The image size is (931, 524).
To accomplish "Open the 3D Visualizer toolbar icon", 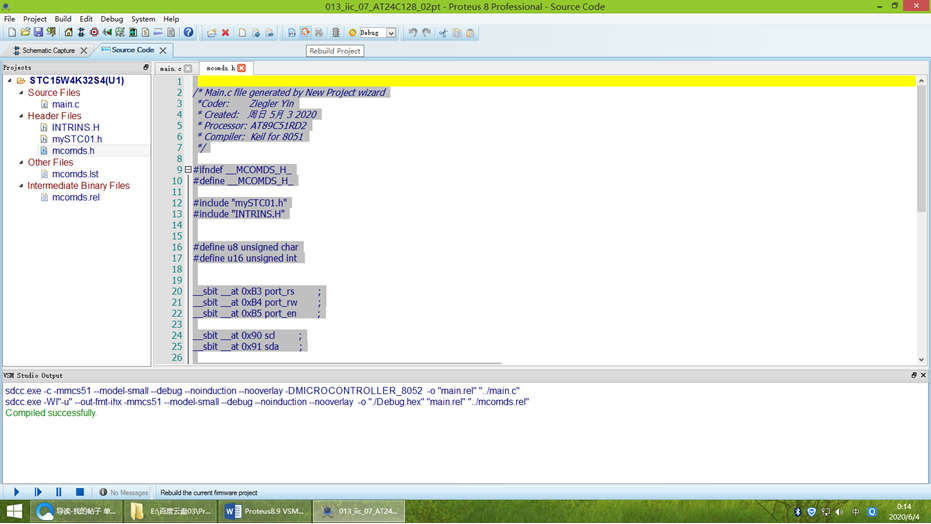I will [107, 33].
